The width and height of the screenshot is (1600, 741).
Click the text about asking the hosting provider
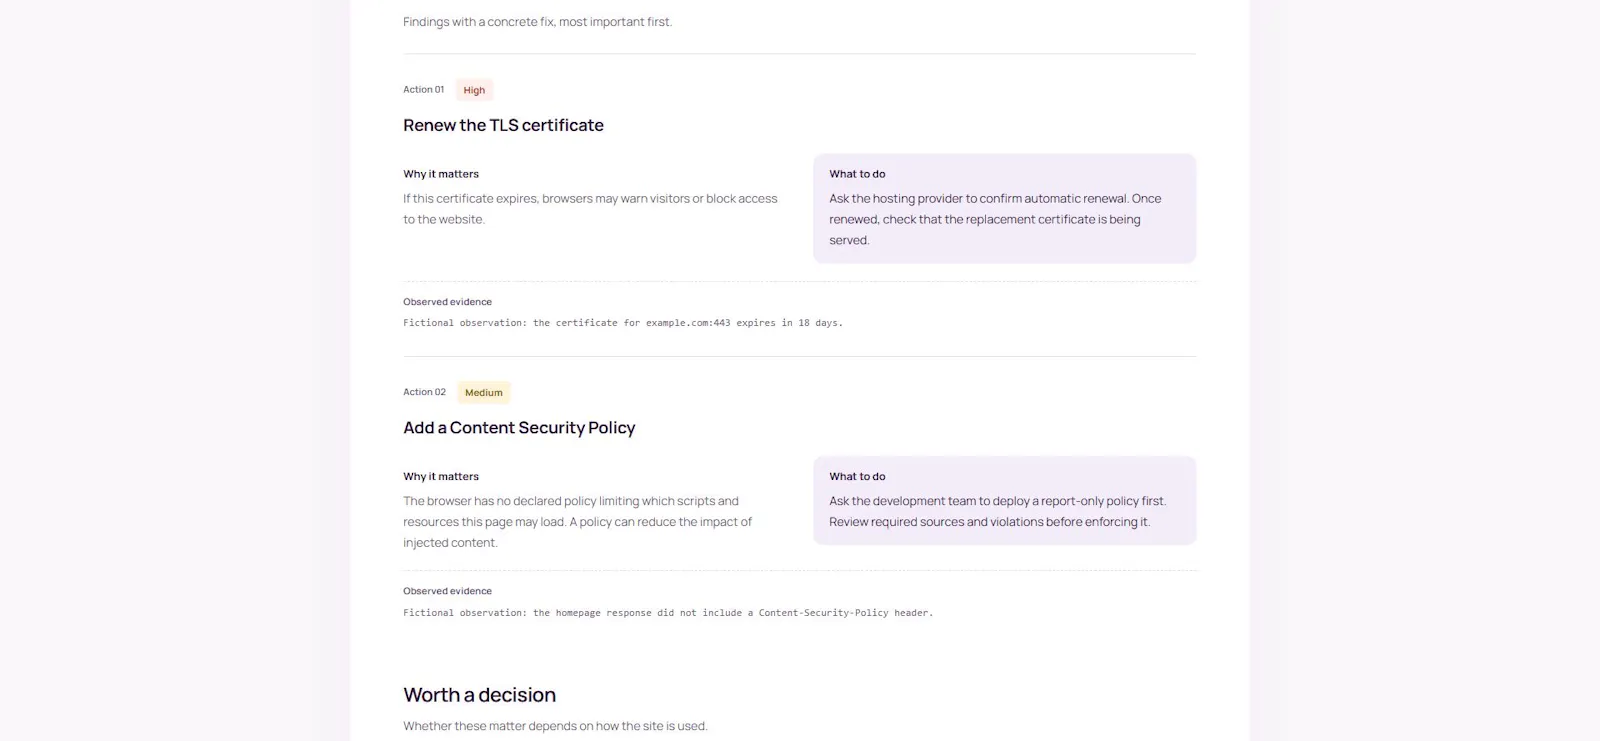click(995, 219)
